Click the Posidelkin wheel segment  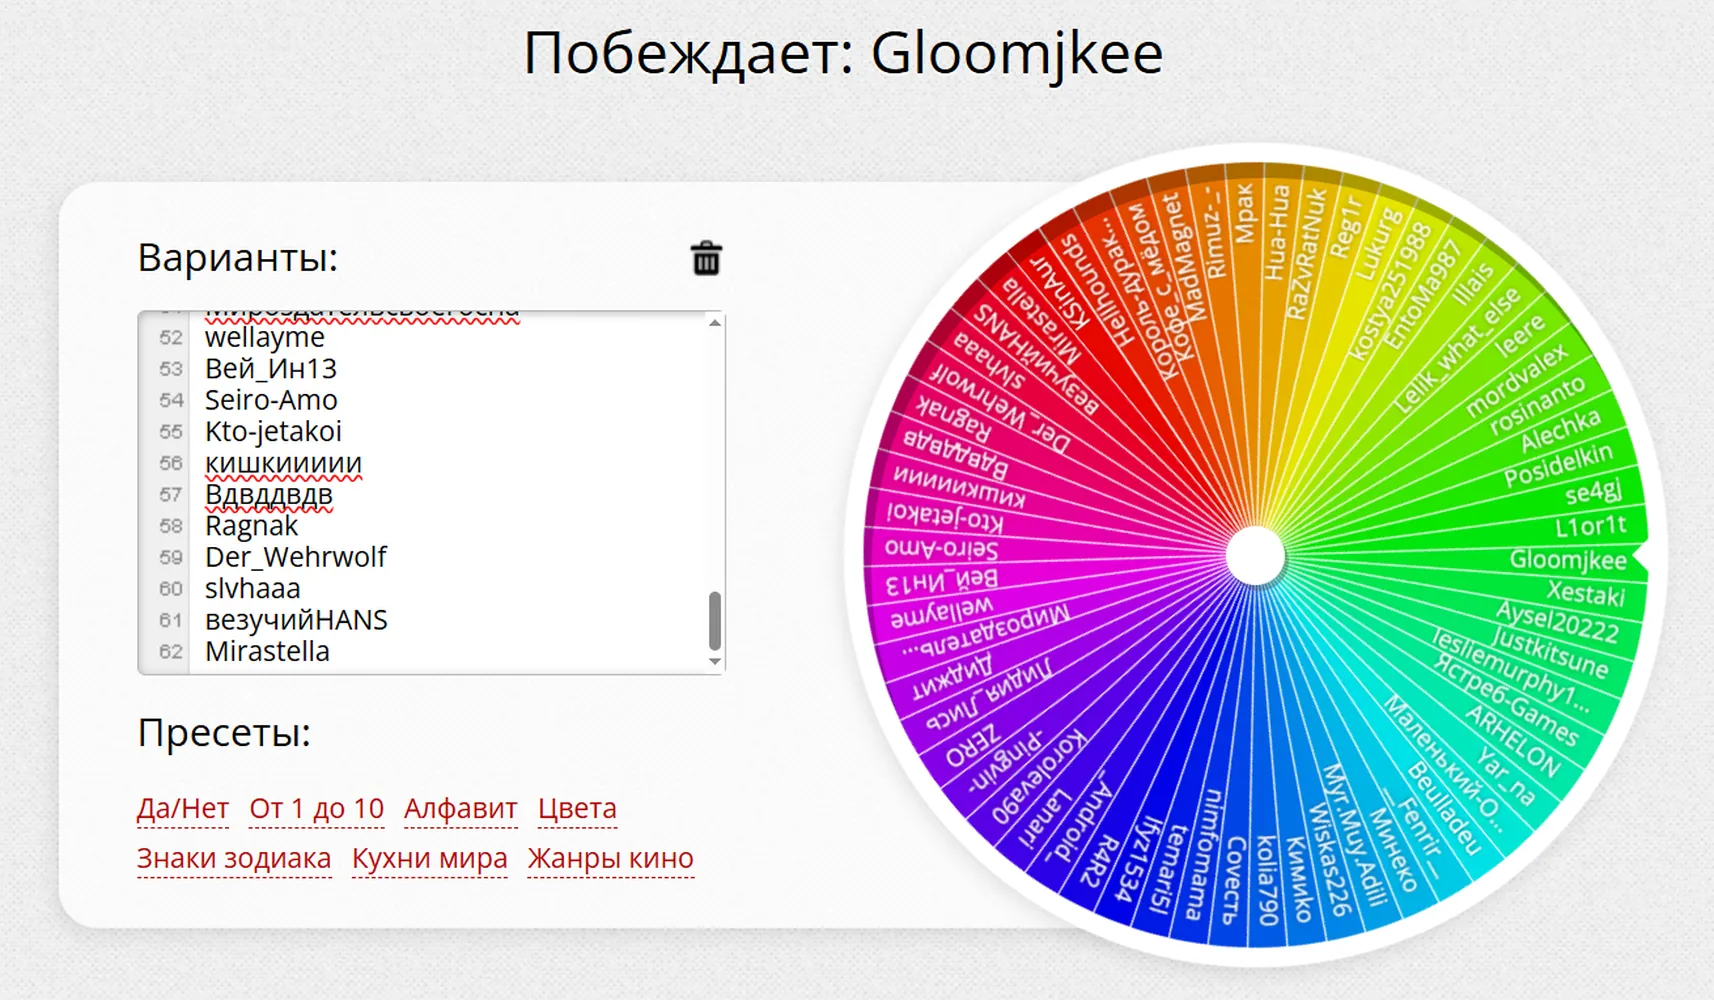(x=1558, y=465)
